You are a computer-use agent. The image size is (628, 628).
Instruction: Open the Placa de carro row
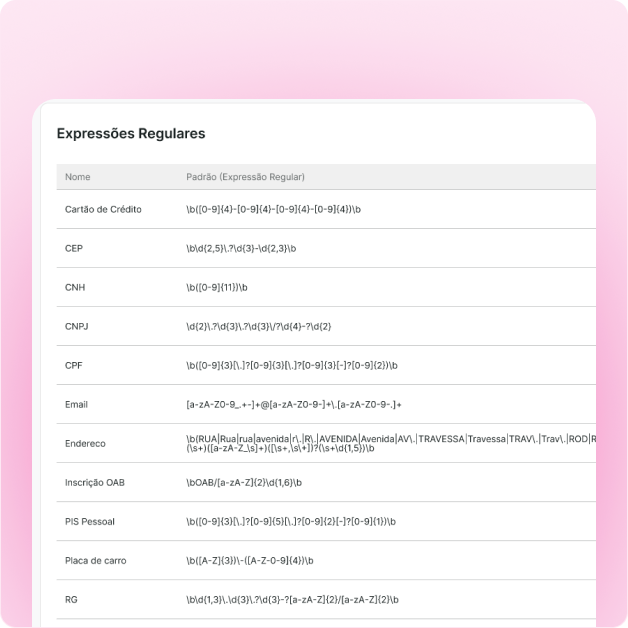click(96, 560)
